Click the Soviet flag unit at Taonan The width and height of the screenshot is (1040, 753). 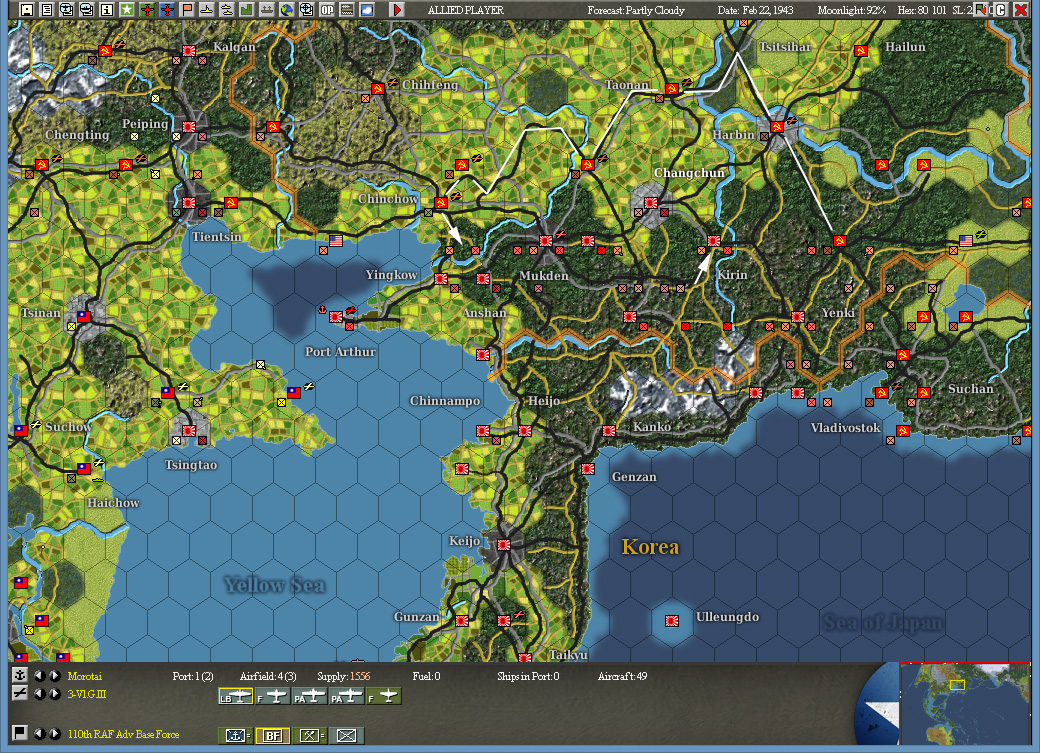click(x=672, y=89)
